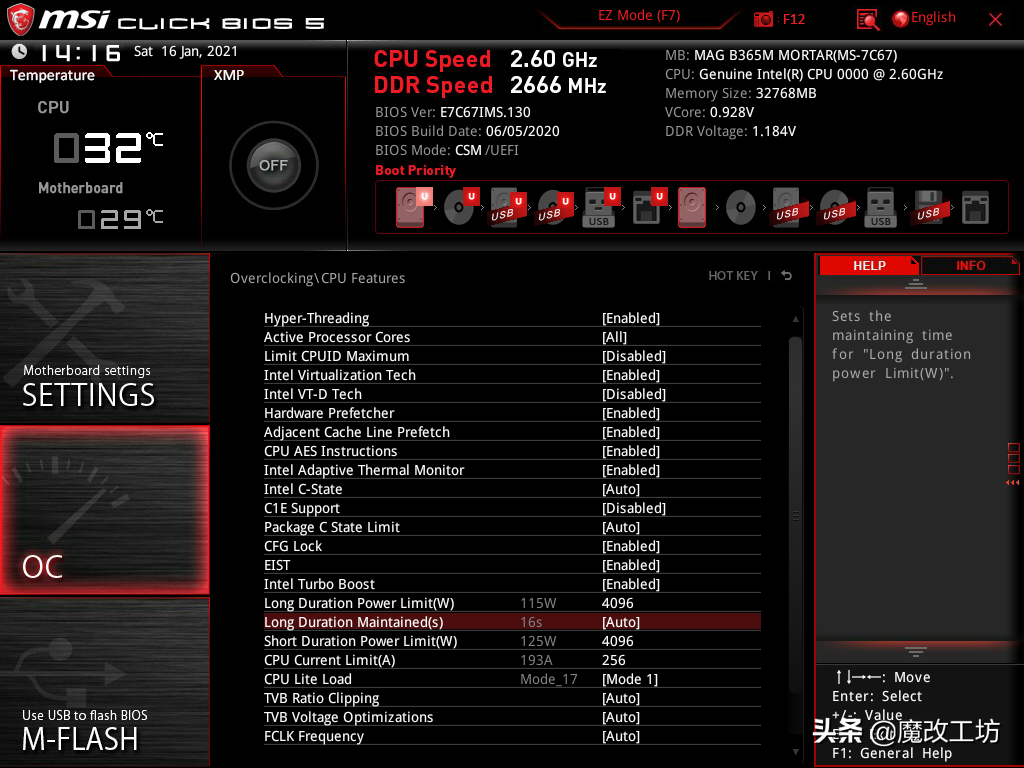Select the sixth boot icon, UEFI network
The width and height of the screenshot is (1024, 768).
point(647,207)
